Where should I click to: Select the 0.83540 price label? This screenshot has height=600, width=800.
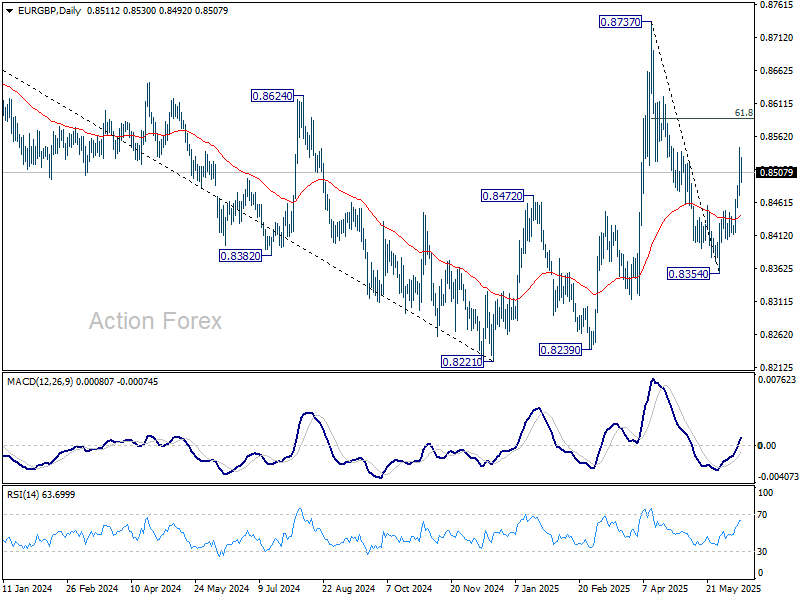689,274
